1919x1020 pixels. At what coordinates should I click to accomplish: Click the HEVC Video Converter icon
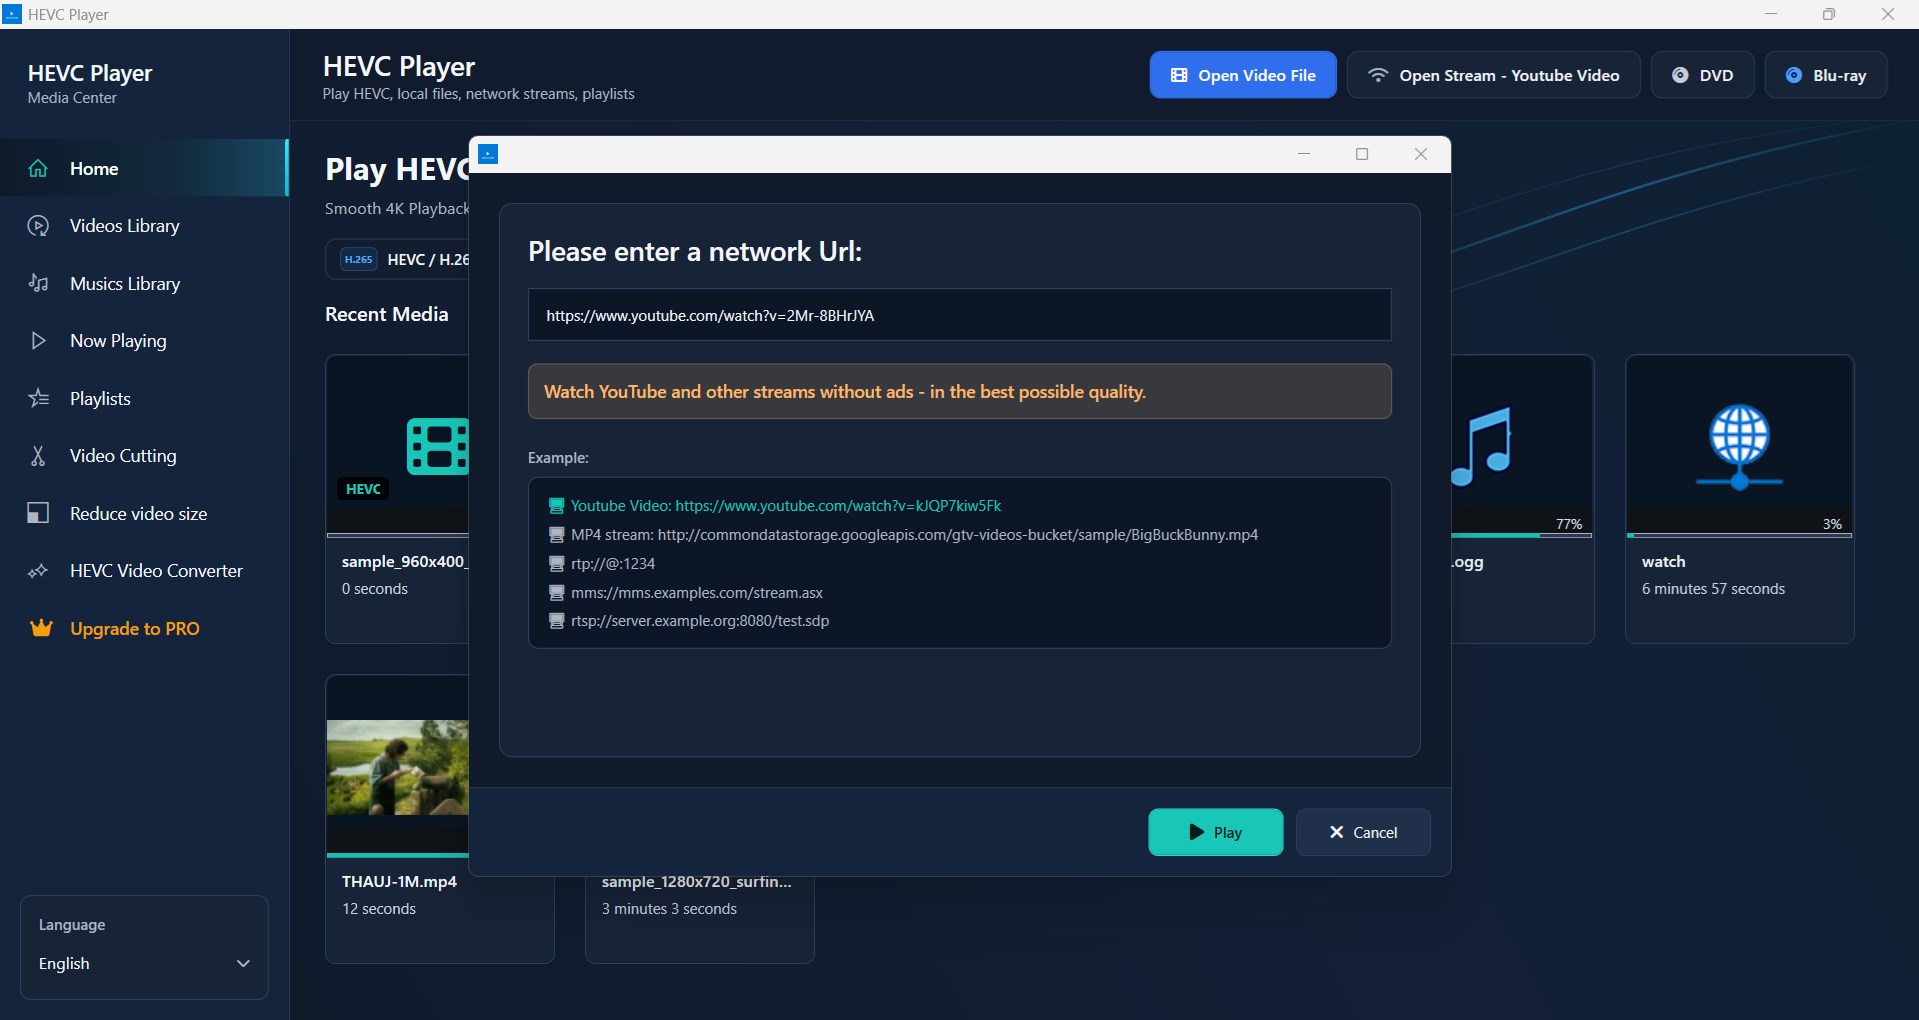pyautogui.click(x=38, y=571)
